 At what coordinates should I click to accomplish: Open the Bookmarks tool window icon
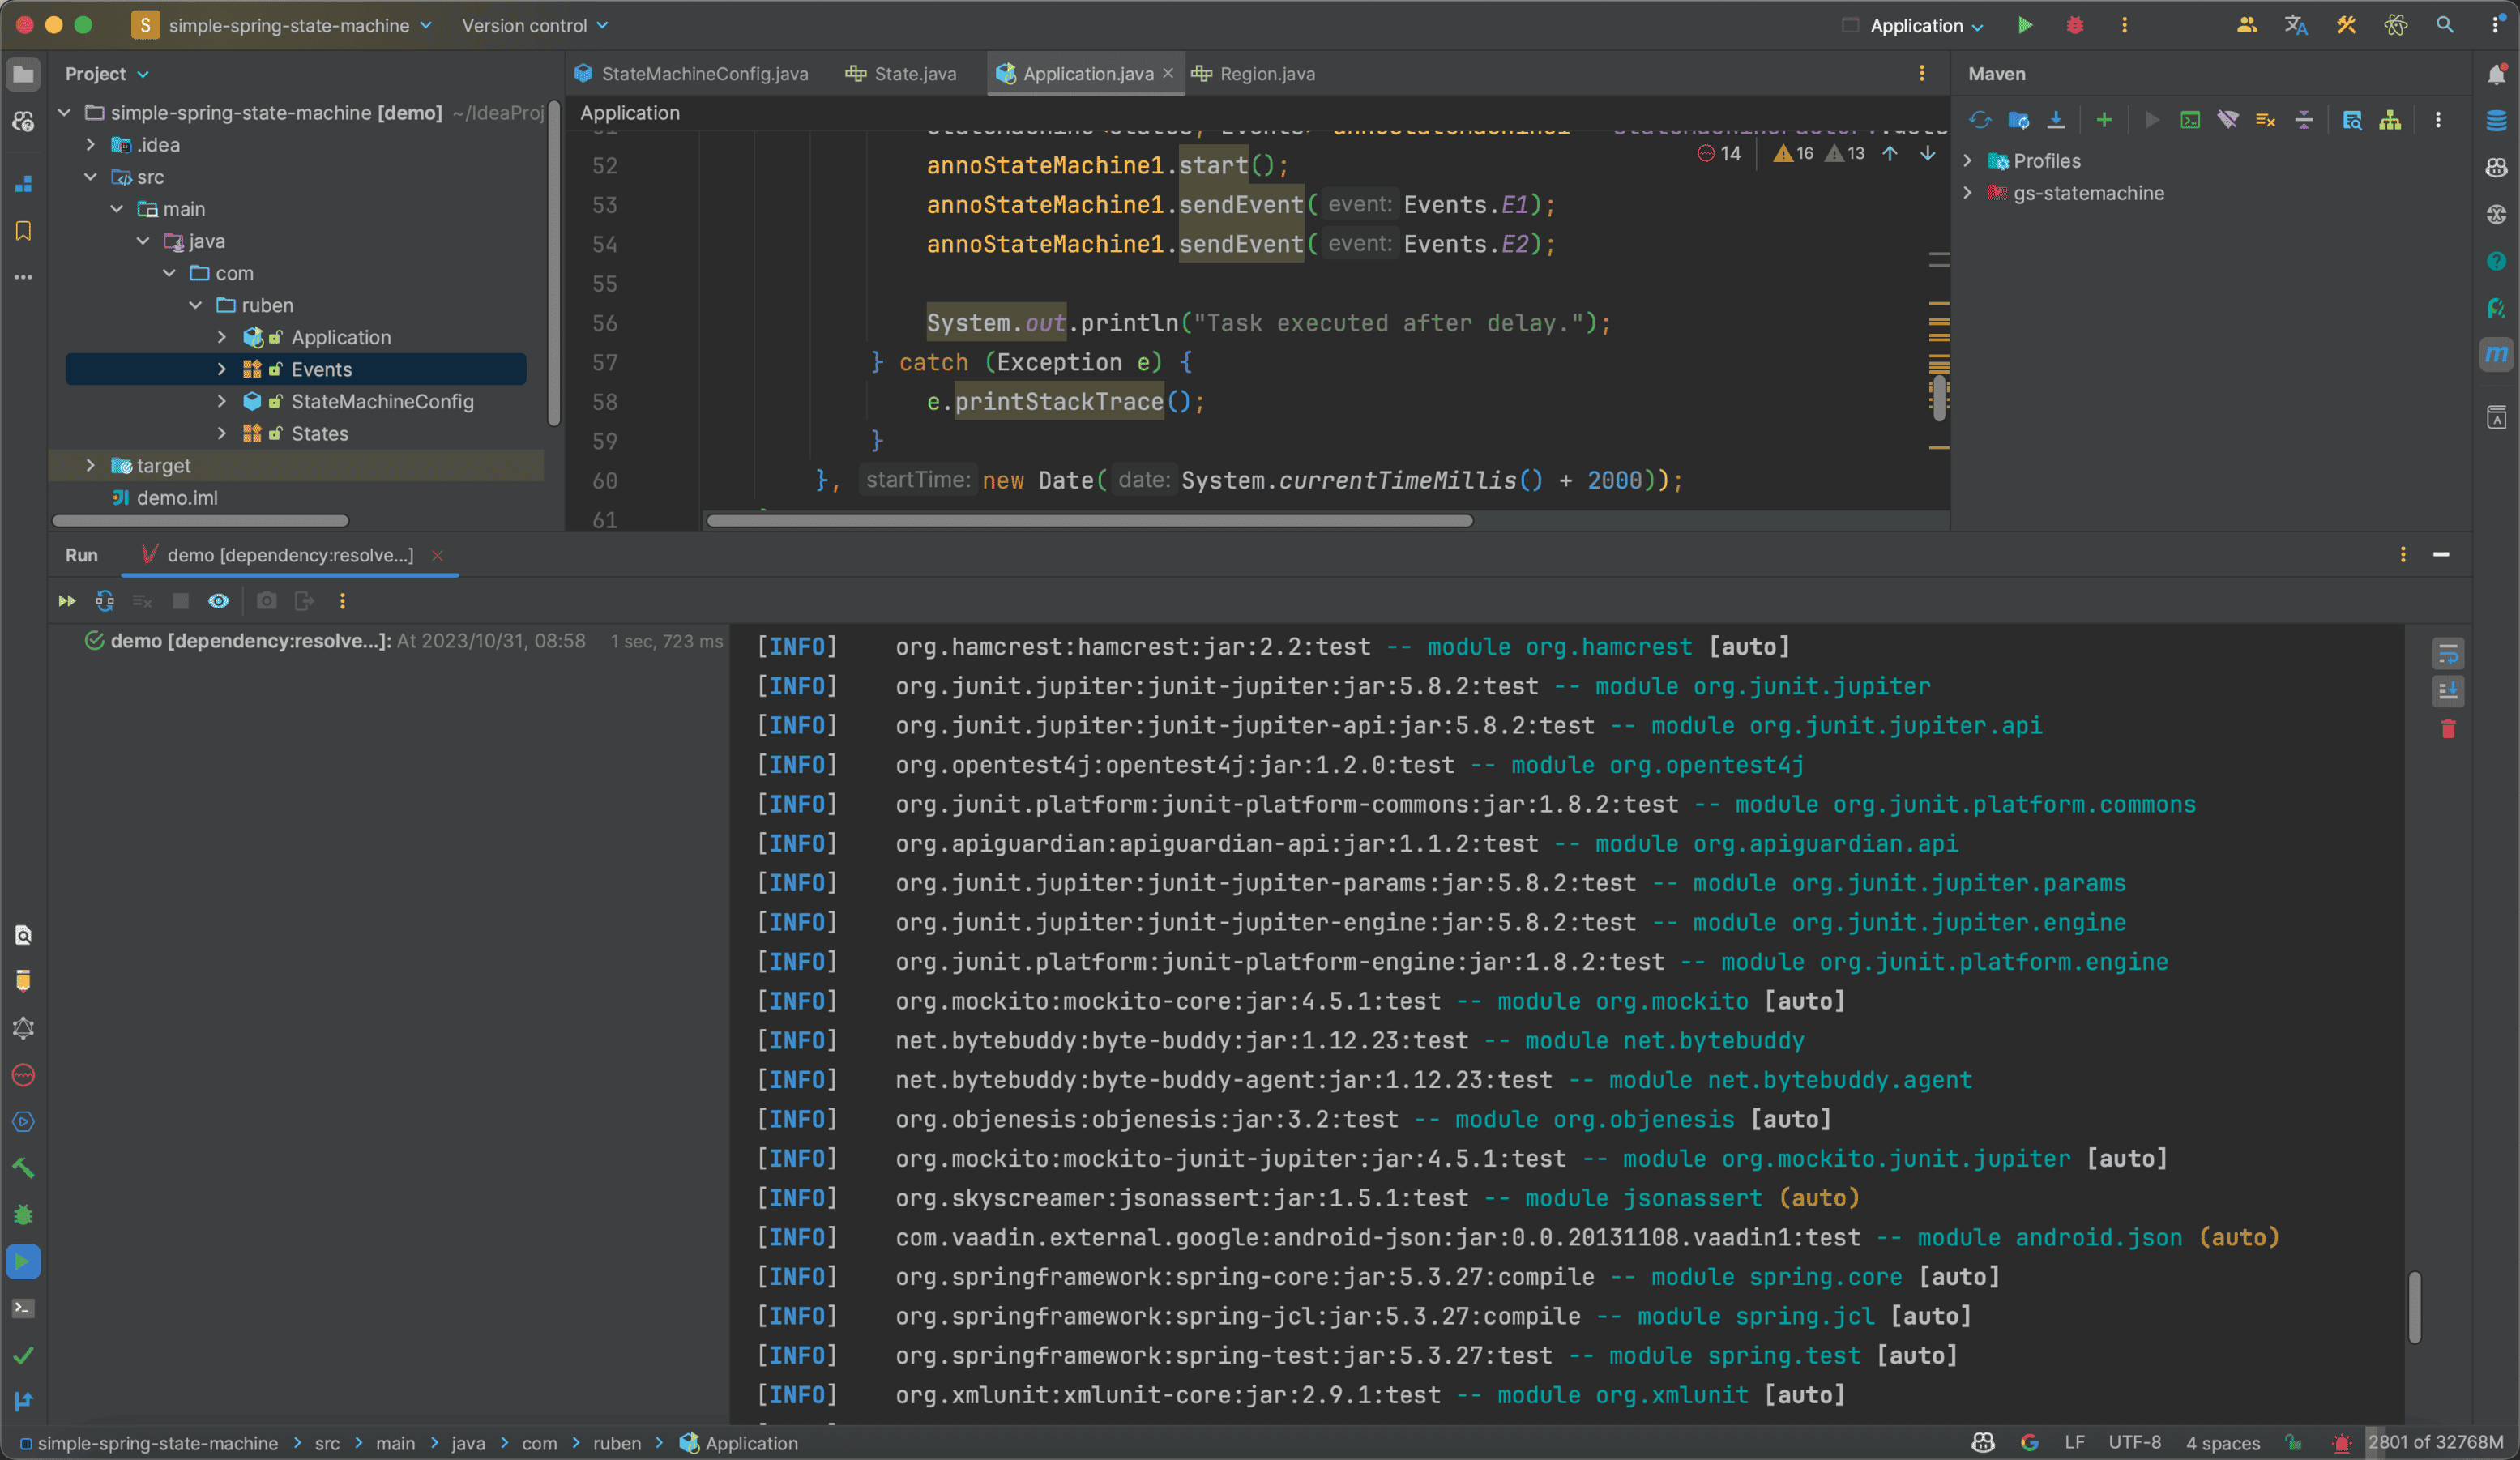pos(24,231)
